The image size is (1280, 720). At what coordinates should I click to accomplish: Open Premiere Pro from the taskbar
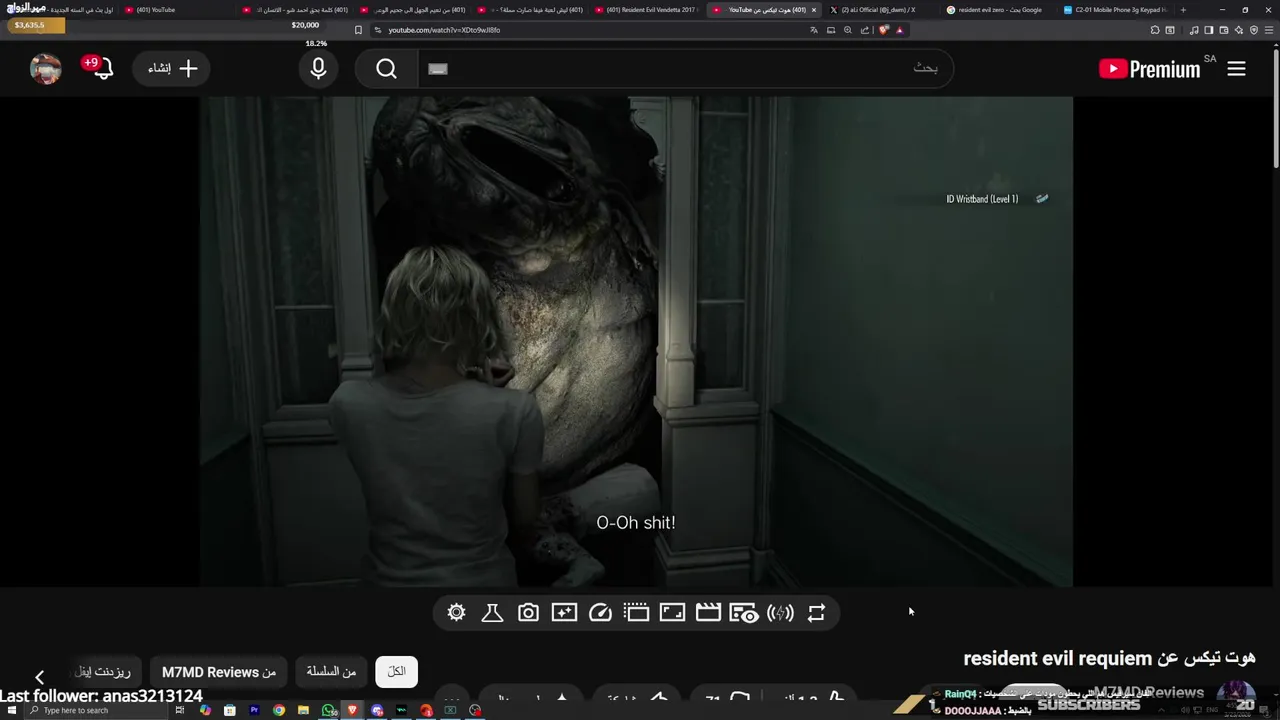[x=254, y=711]
